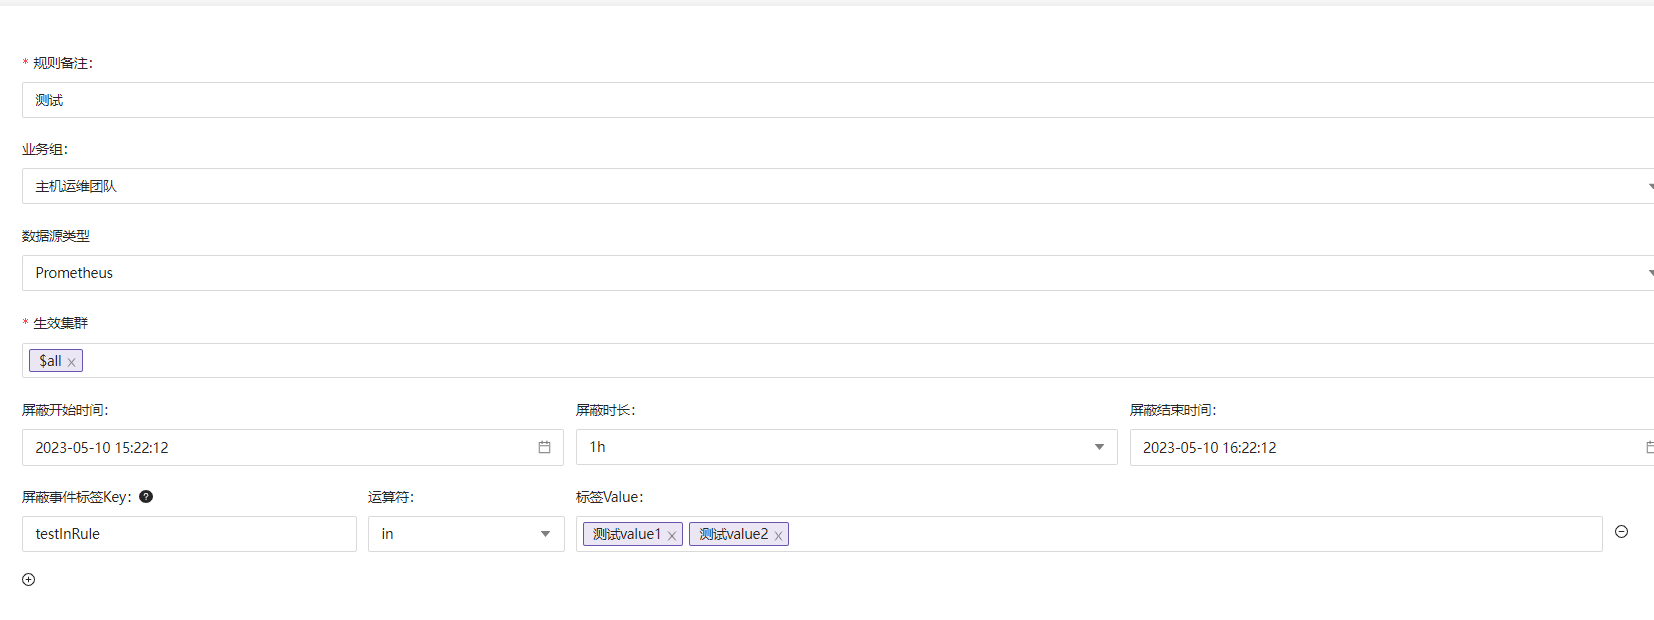The image size is (1654, 620).
Task: Click the 数据源类型 label
Action: point(56,236)
